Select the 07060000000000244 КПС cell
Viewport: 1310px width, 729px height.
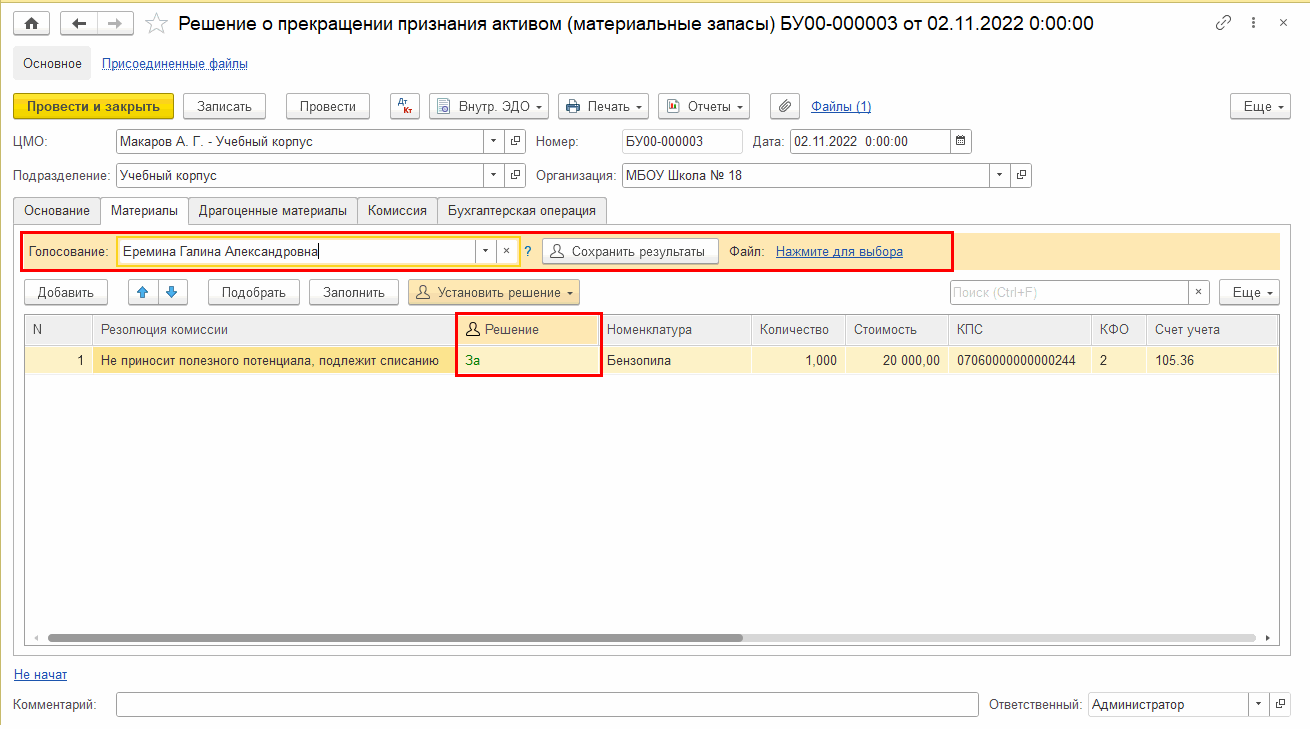coord(1020,360)
